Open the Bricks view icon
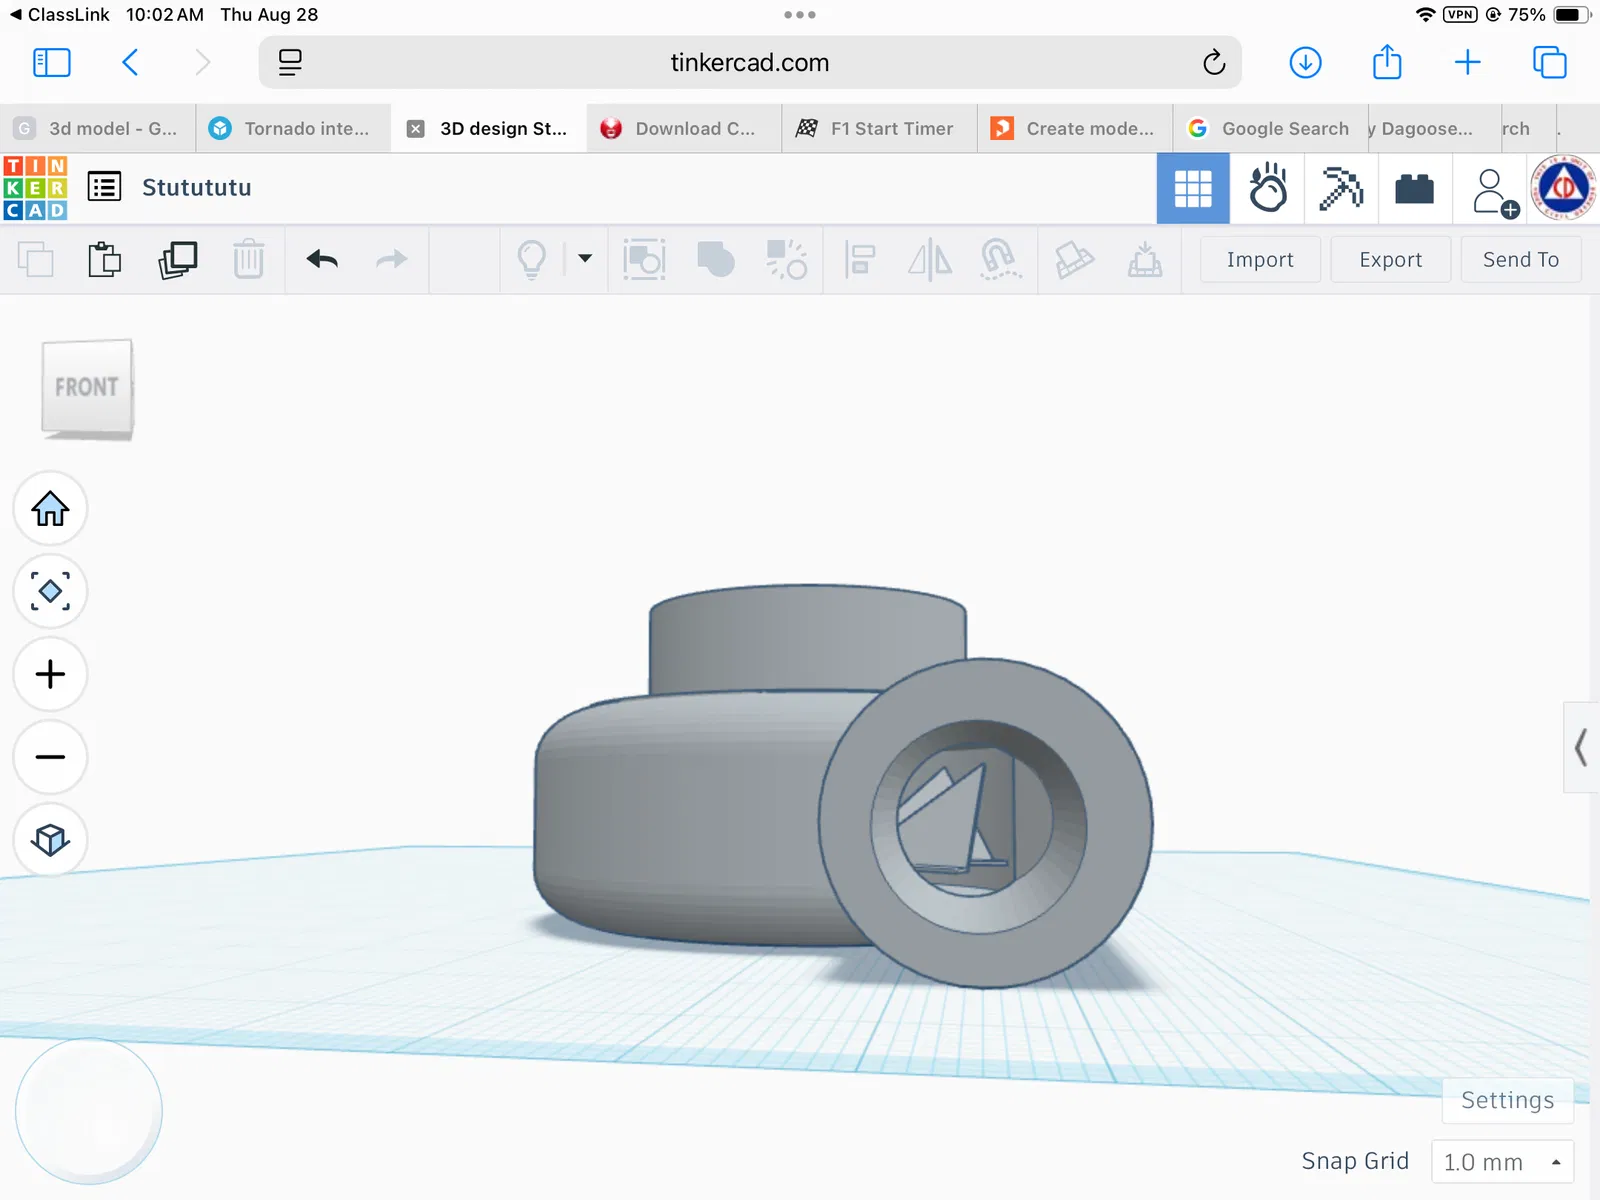 pos(1414,188)
